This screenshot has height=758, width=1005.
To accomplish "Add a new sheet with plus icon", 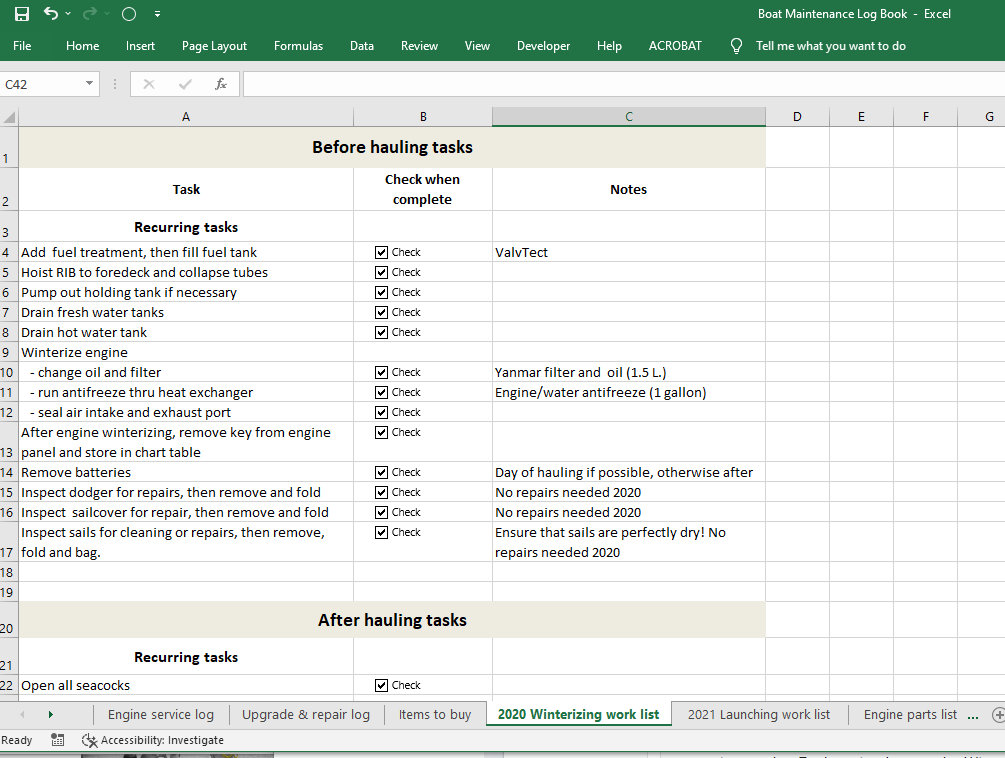I will (997, 714).
